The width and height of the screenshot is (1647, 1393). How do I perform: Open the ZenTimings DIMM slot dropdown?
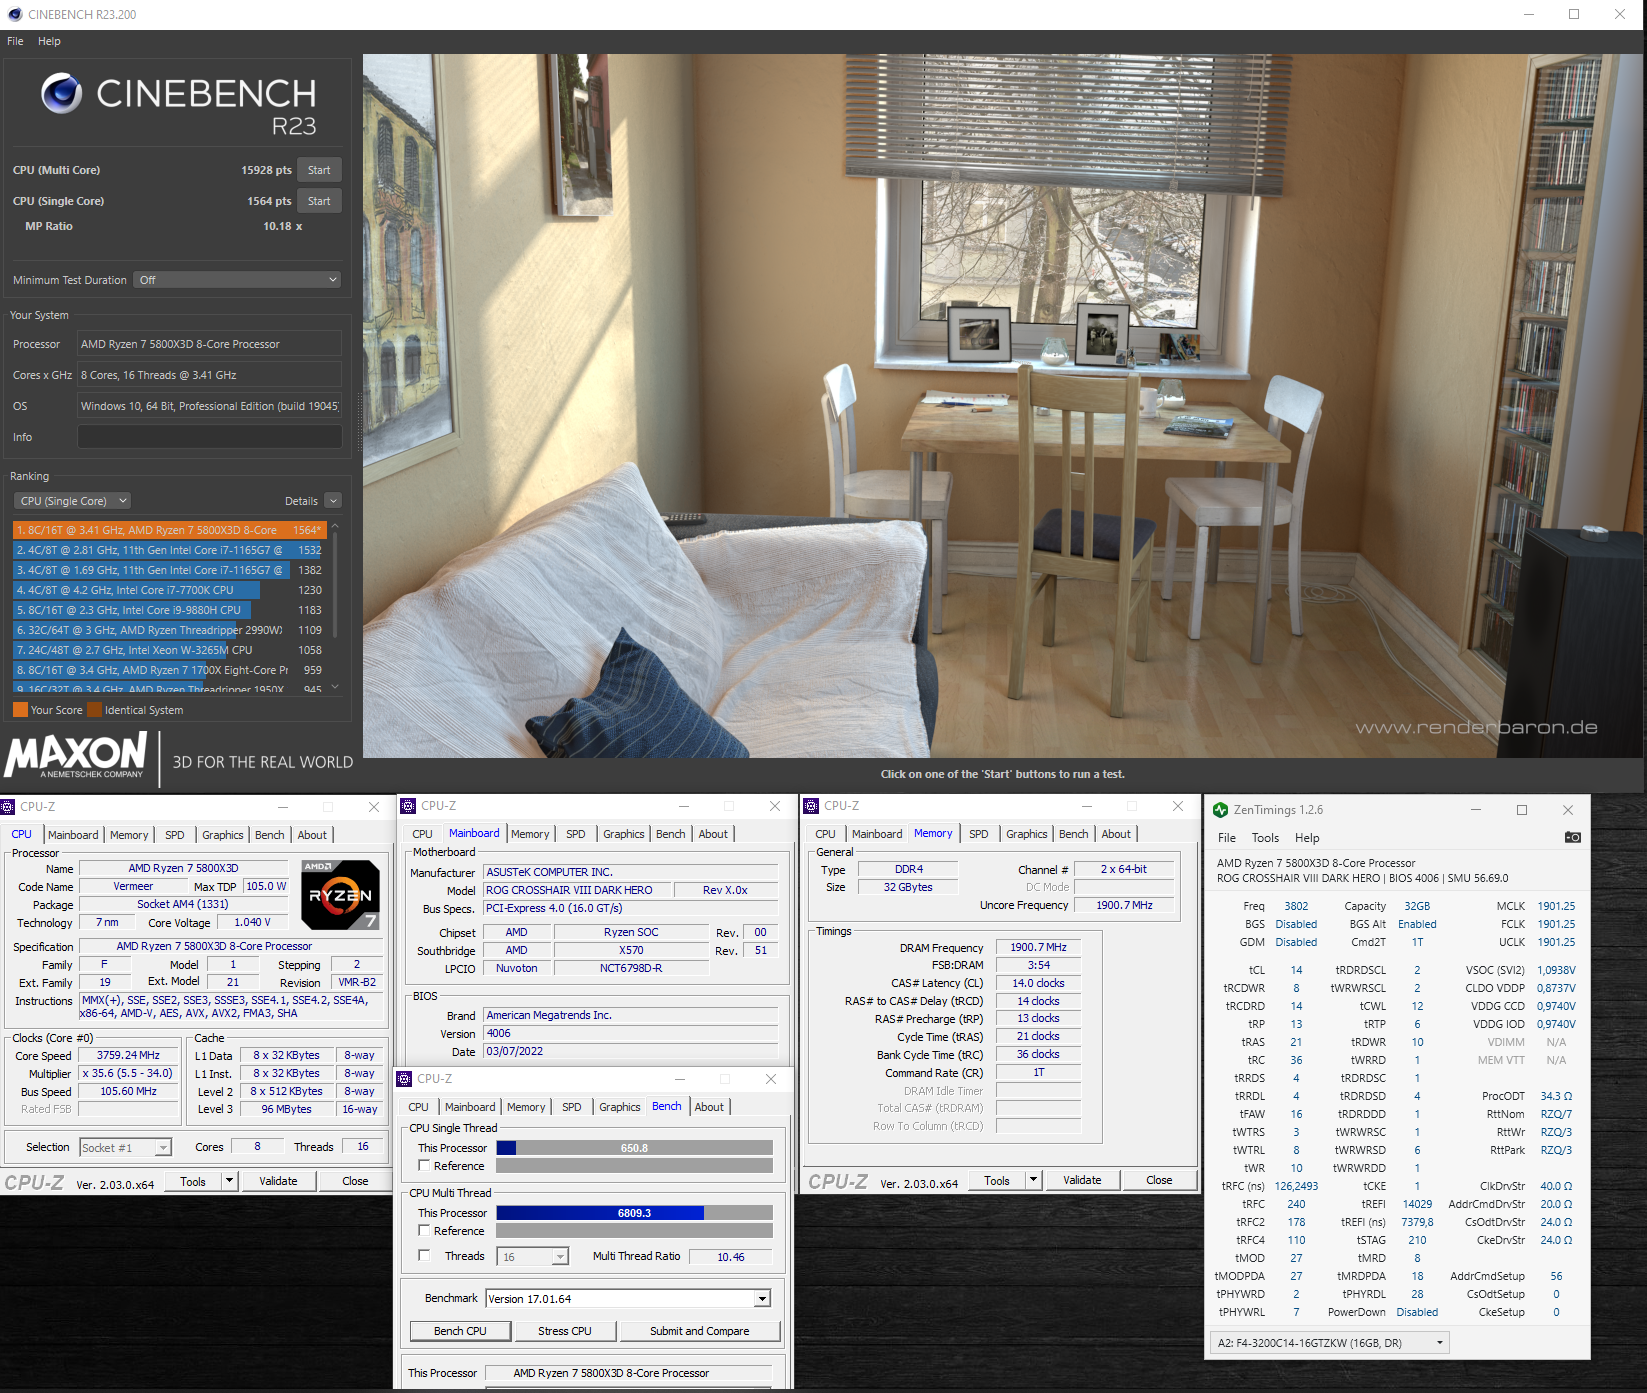tap(1330, 1343)
